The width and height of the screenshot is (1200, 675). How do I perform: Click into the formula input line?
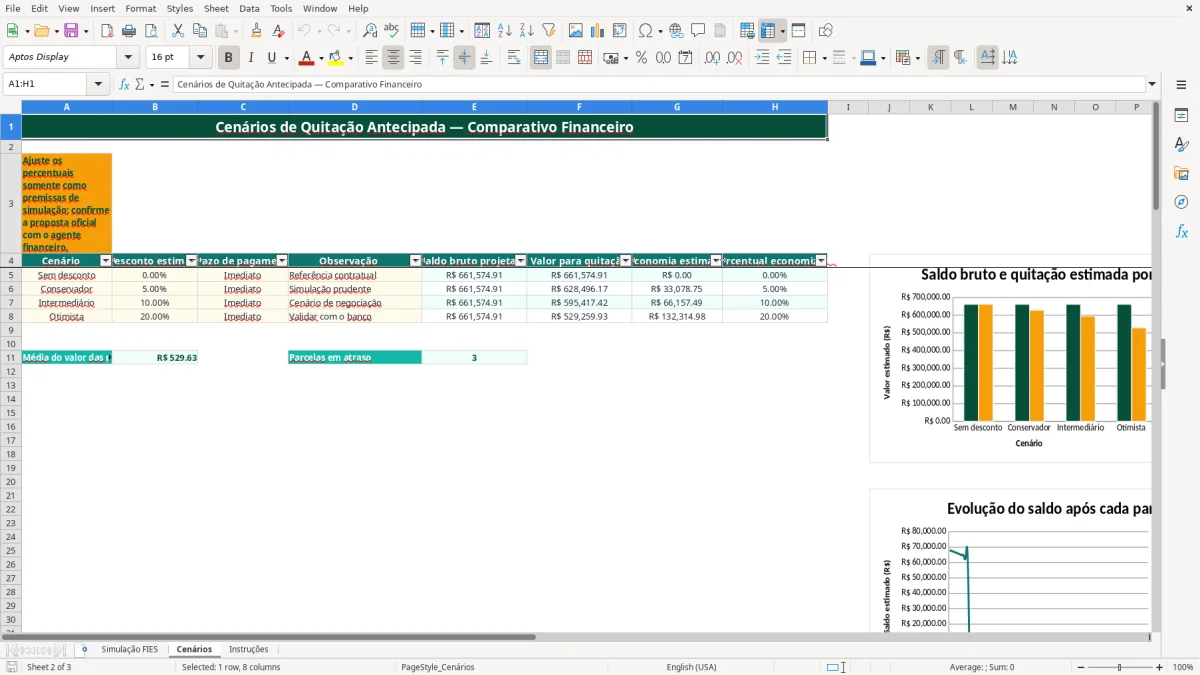pyautogui.click(x=658, y=85)
